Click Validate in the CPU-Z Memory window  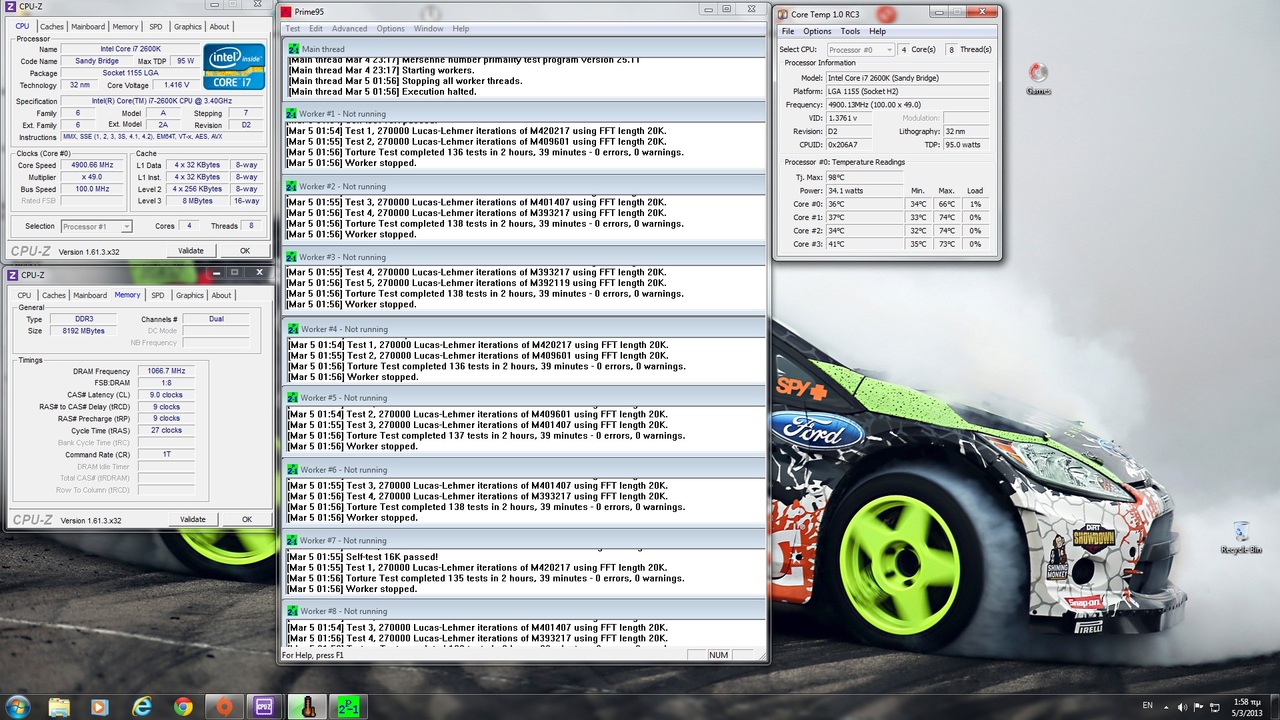coord(192,519)
